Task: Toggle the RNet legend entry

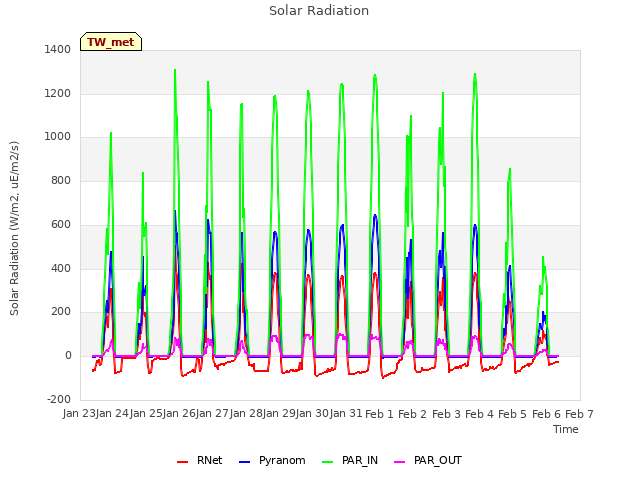Action: coord(199,460)
